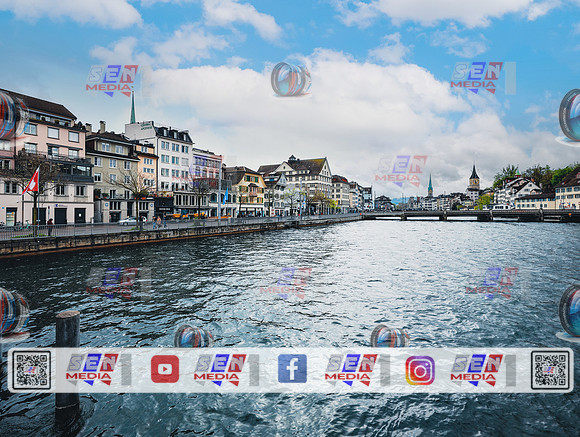580x437 pixels.
Task: Click the QR code at banner's left end
Action: pyautogui.click(x=31, y=370)
